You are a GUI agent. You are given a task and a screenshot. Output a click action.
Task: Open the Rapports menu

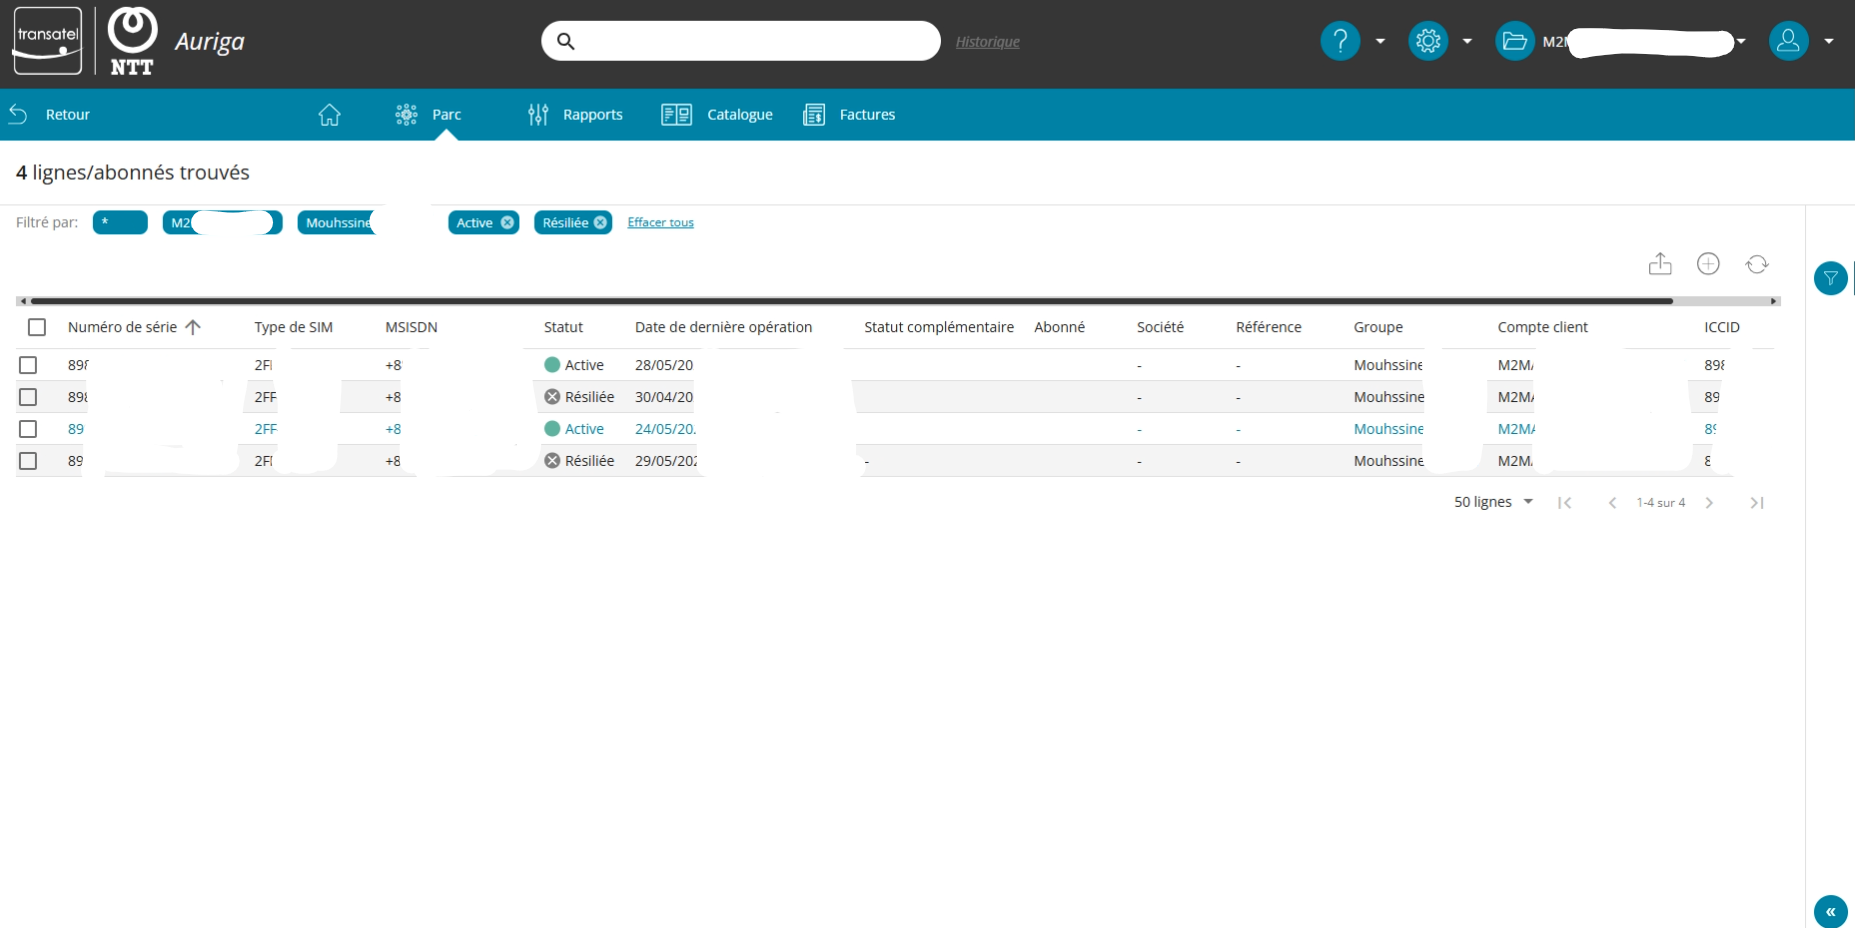coord(575,115)
